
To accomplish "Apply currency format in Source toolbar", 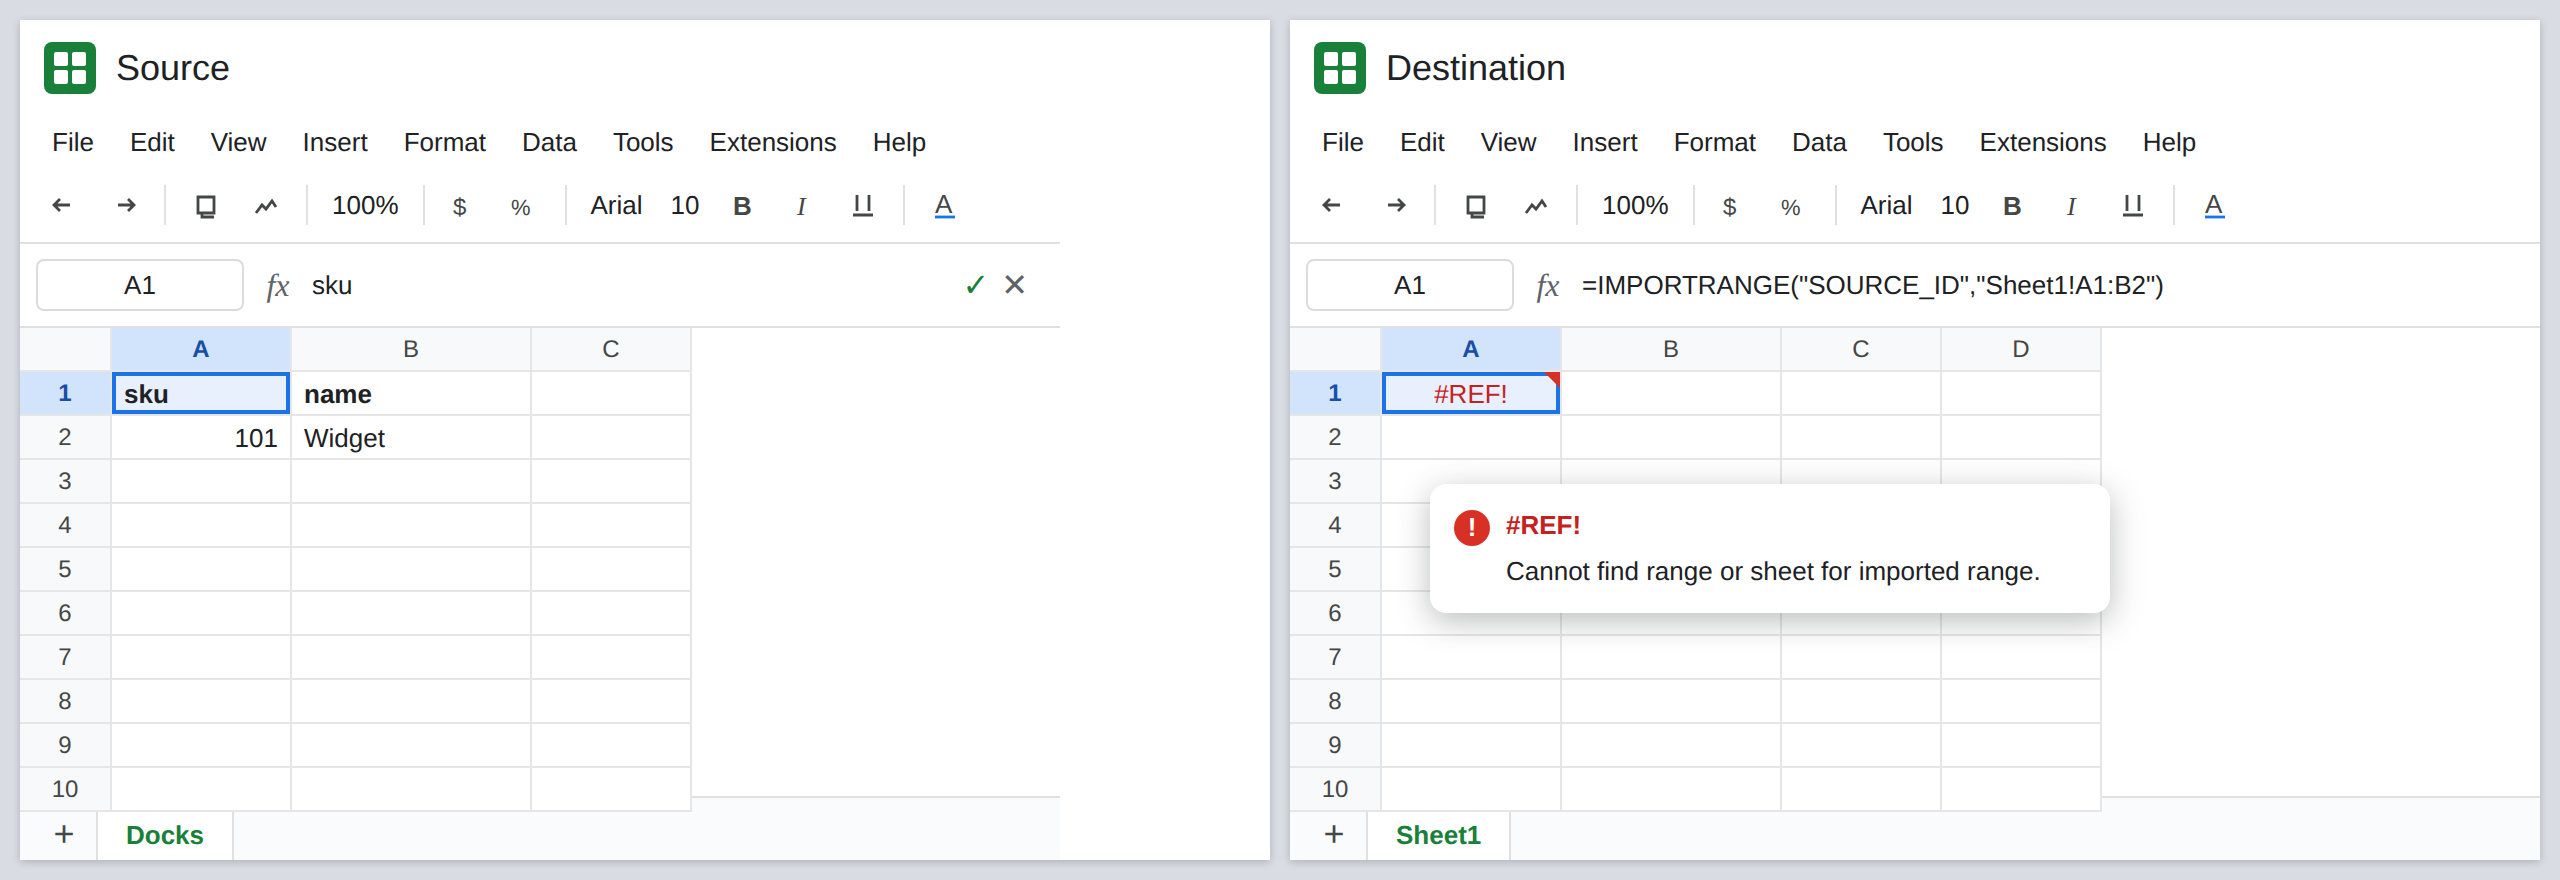I will point(460,206).
